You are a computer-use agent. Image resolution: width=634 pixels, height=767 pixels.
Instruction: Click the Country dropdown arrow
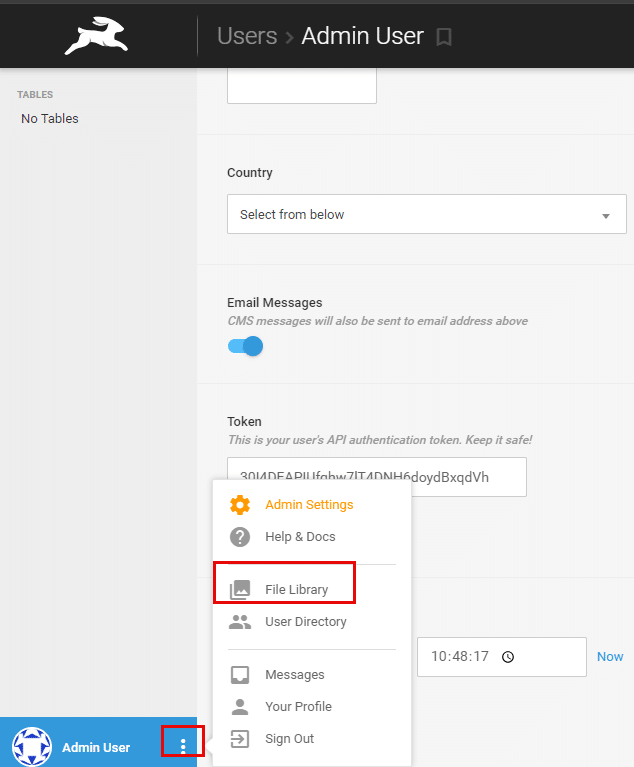[x=606, y=216]
